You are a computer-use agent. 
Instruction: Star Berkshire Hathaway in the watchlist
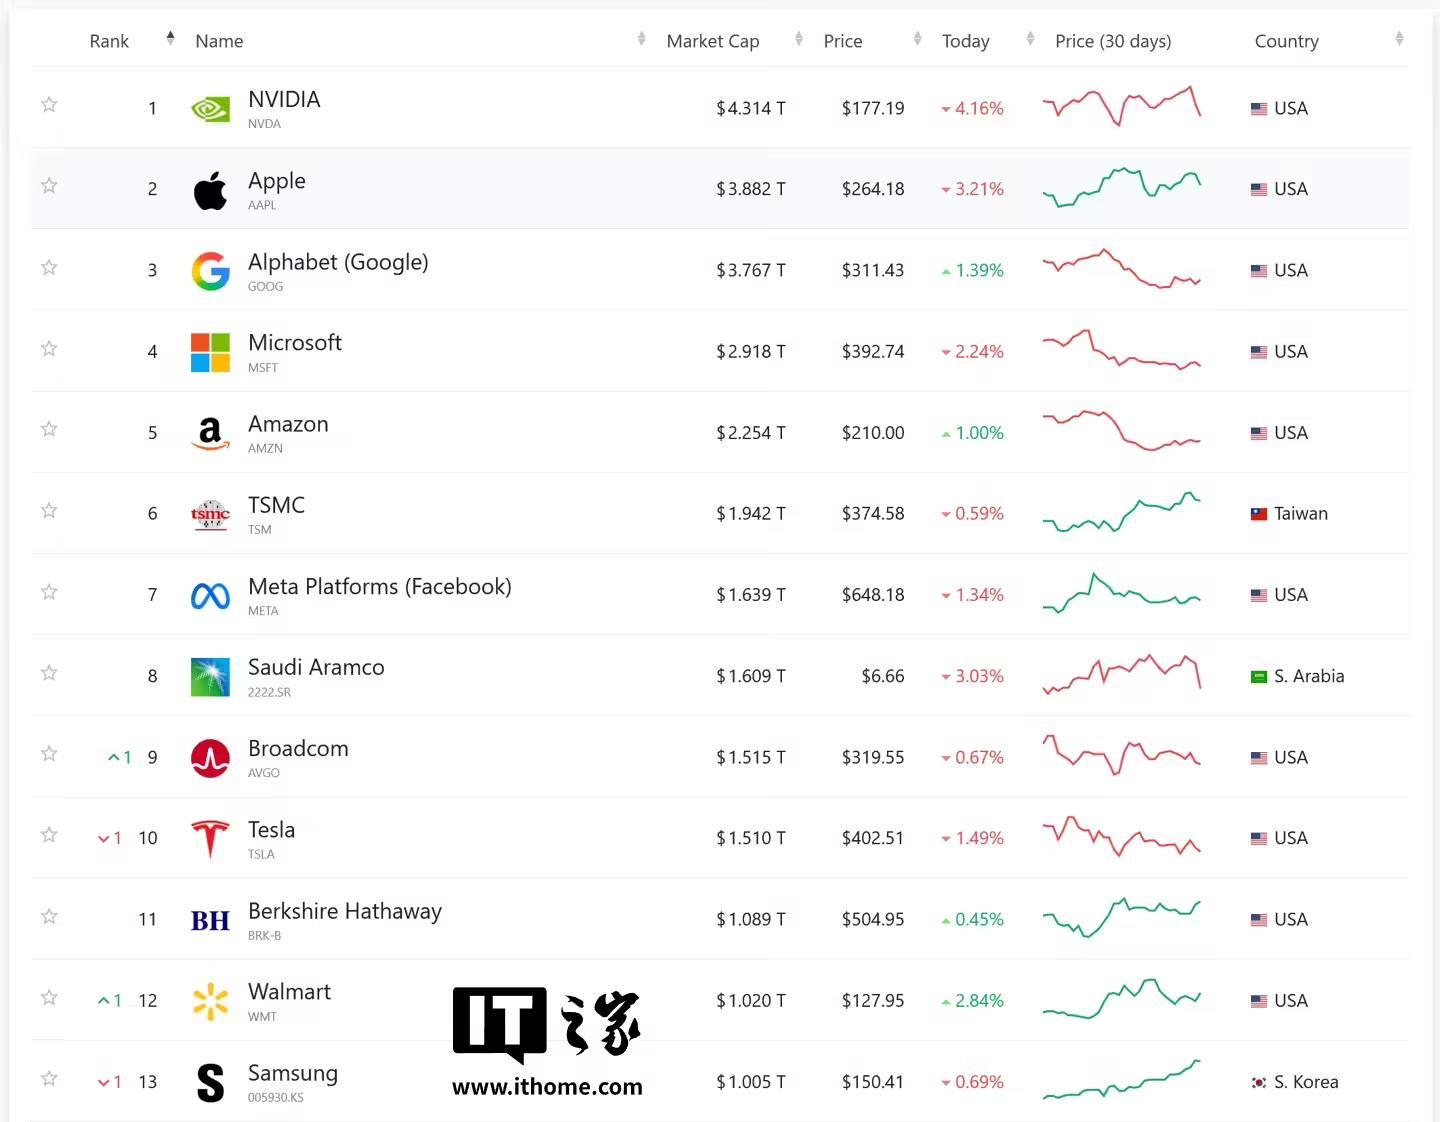[x=48, y=917]
